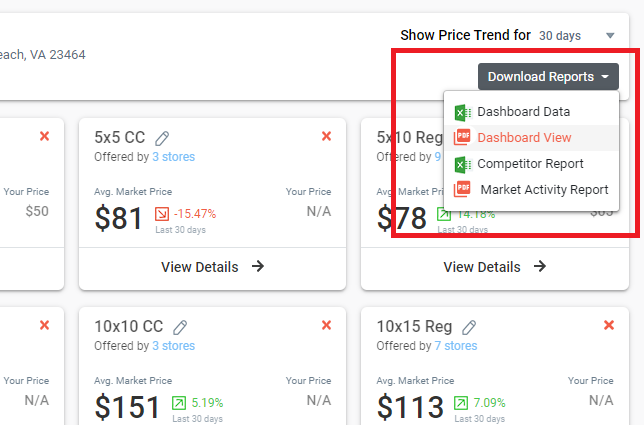Click the 5.19% change value
This screenshot has width=644, height=426.
click(x=207, y=403)
